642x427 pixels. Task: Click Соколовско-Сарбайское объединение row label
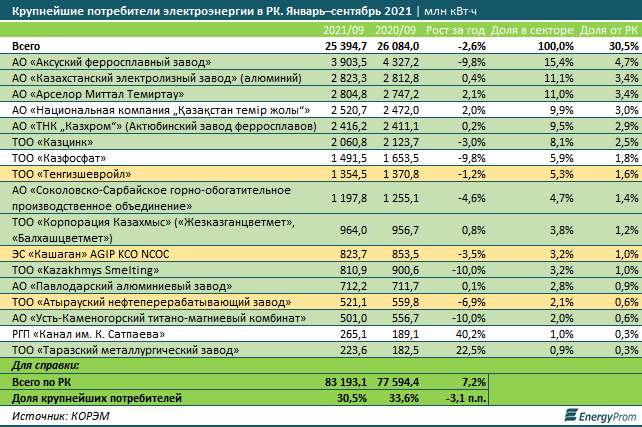pos(151,198)
